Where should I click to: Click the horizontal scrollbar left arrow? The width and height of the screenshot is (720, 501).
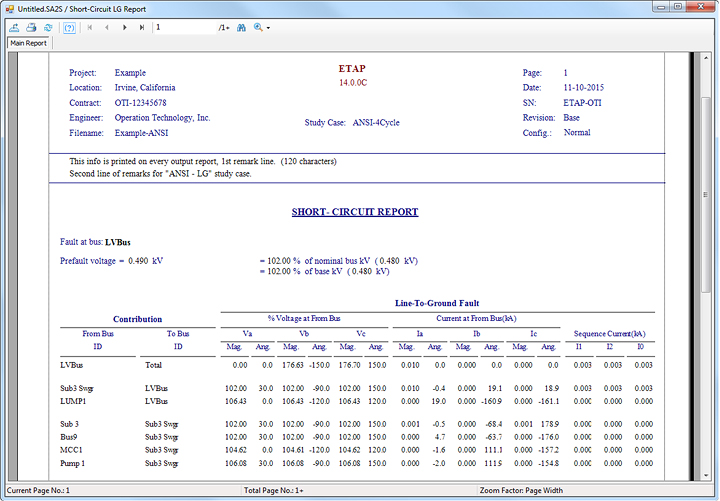pyautogui.click(x=14, y=480)
